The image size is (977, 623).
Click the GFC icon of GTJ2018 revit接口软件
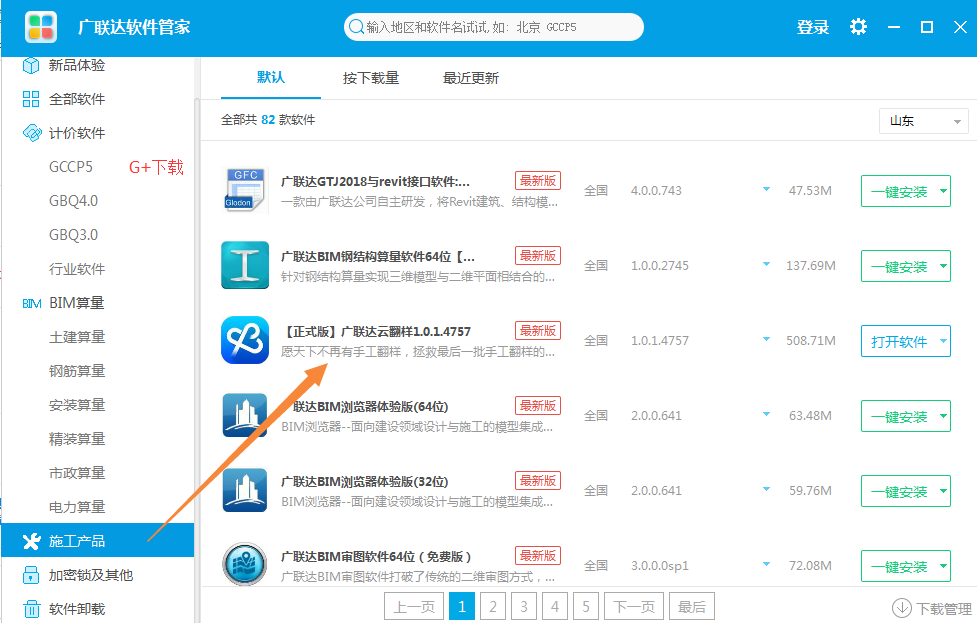click(245, 191)
